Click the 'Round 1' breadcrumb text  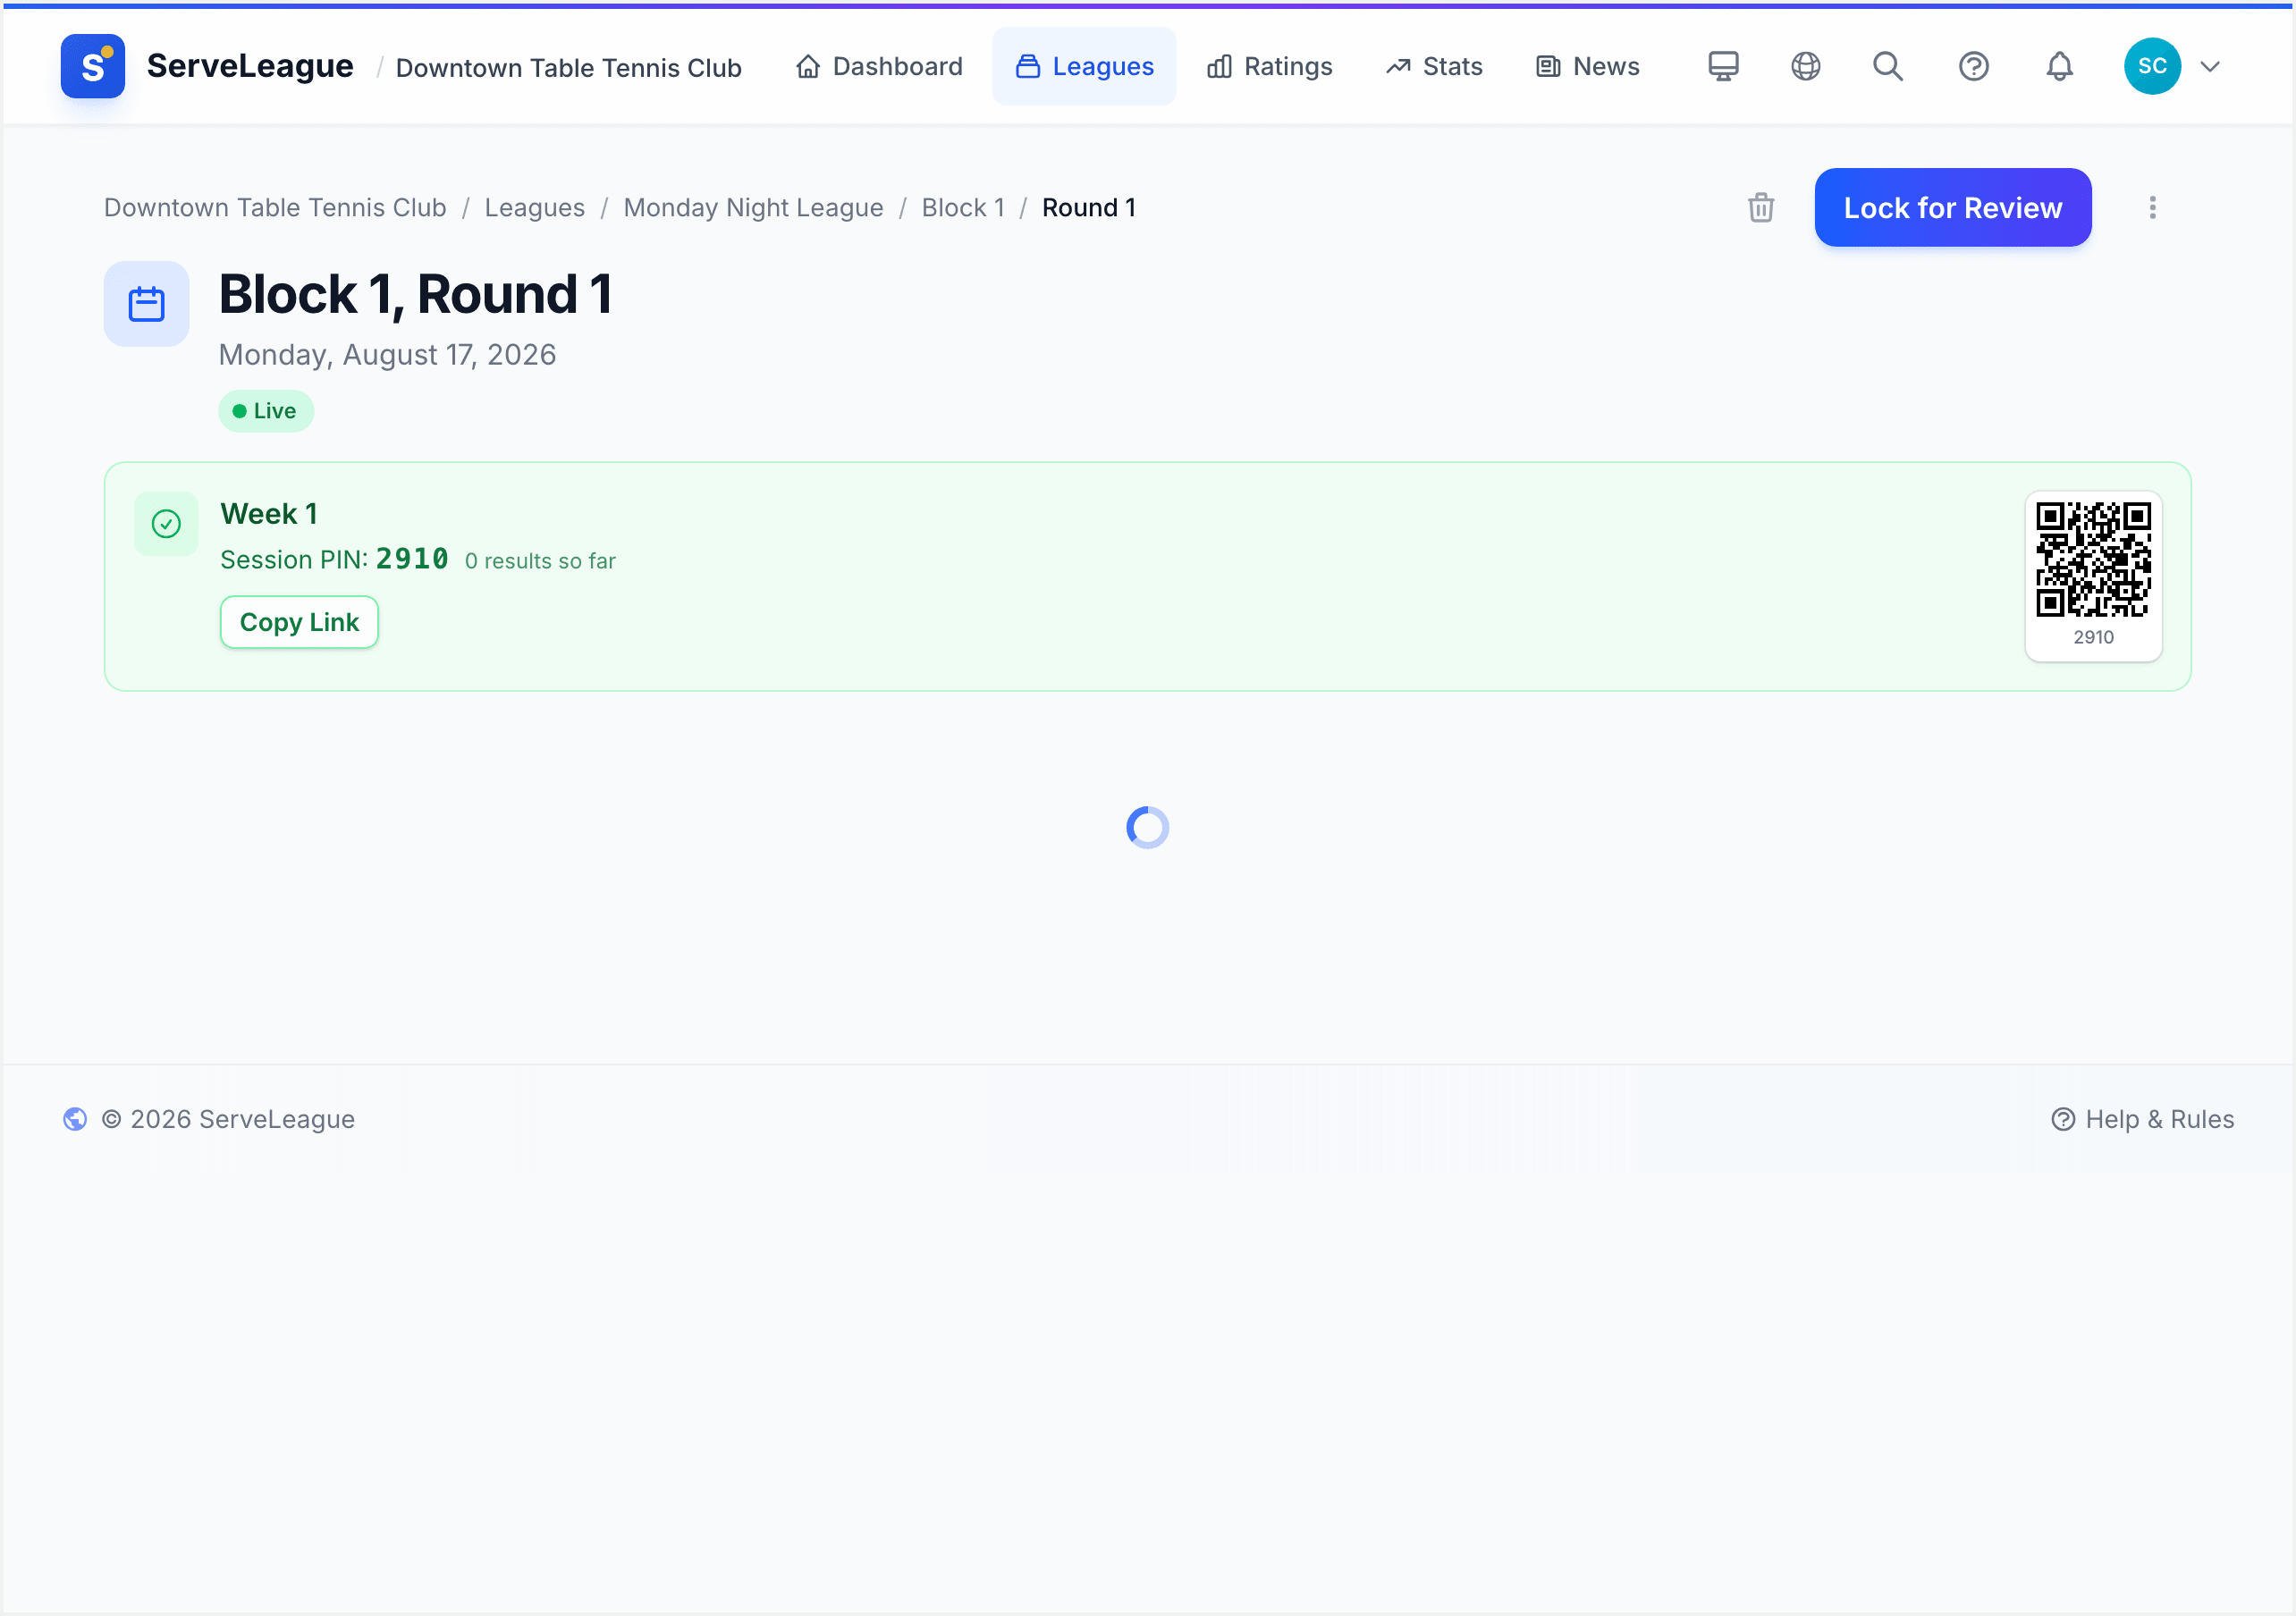coord(1088,207)
